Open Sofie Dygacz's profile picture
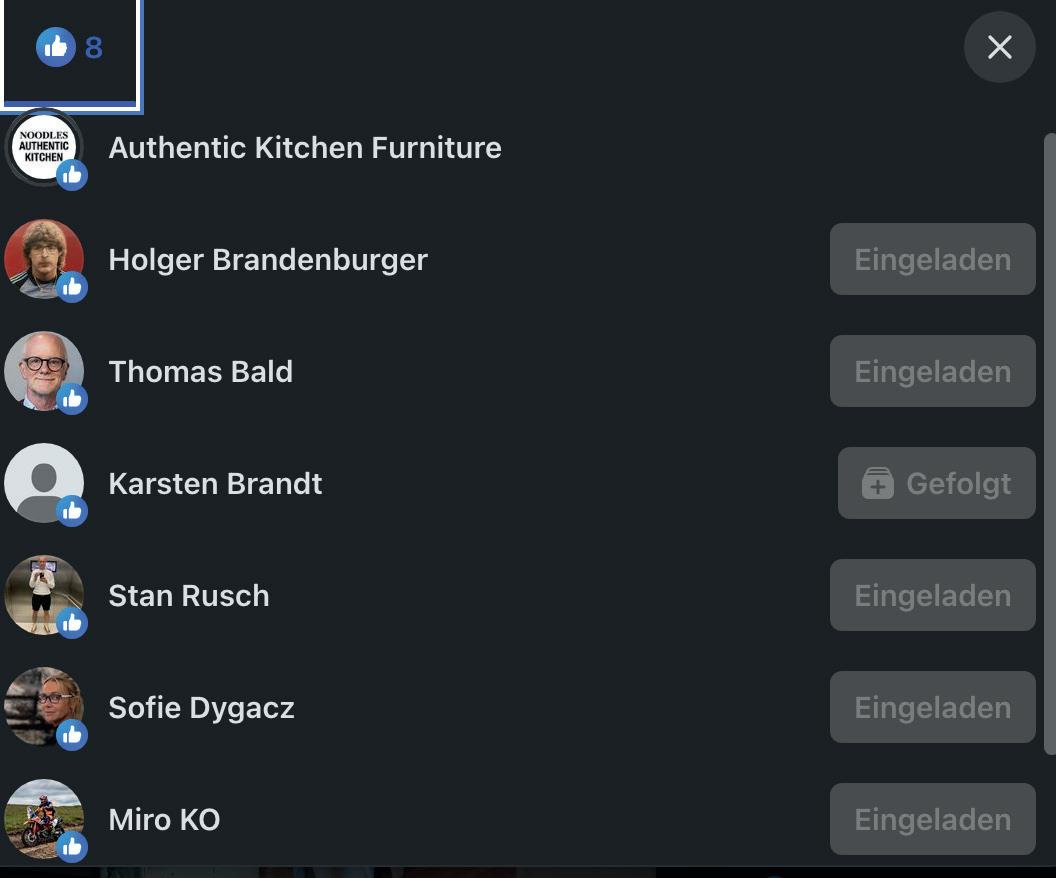This screenshot has height=878, width=1056. click(x=44, y=707)
